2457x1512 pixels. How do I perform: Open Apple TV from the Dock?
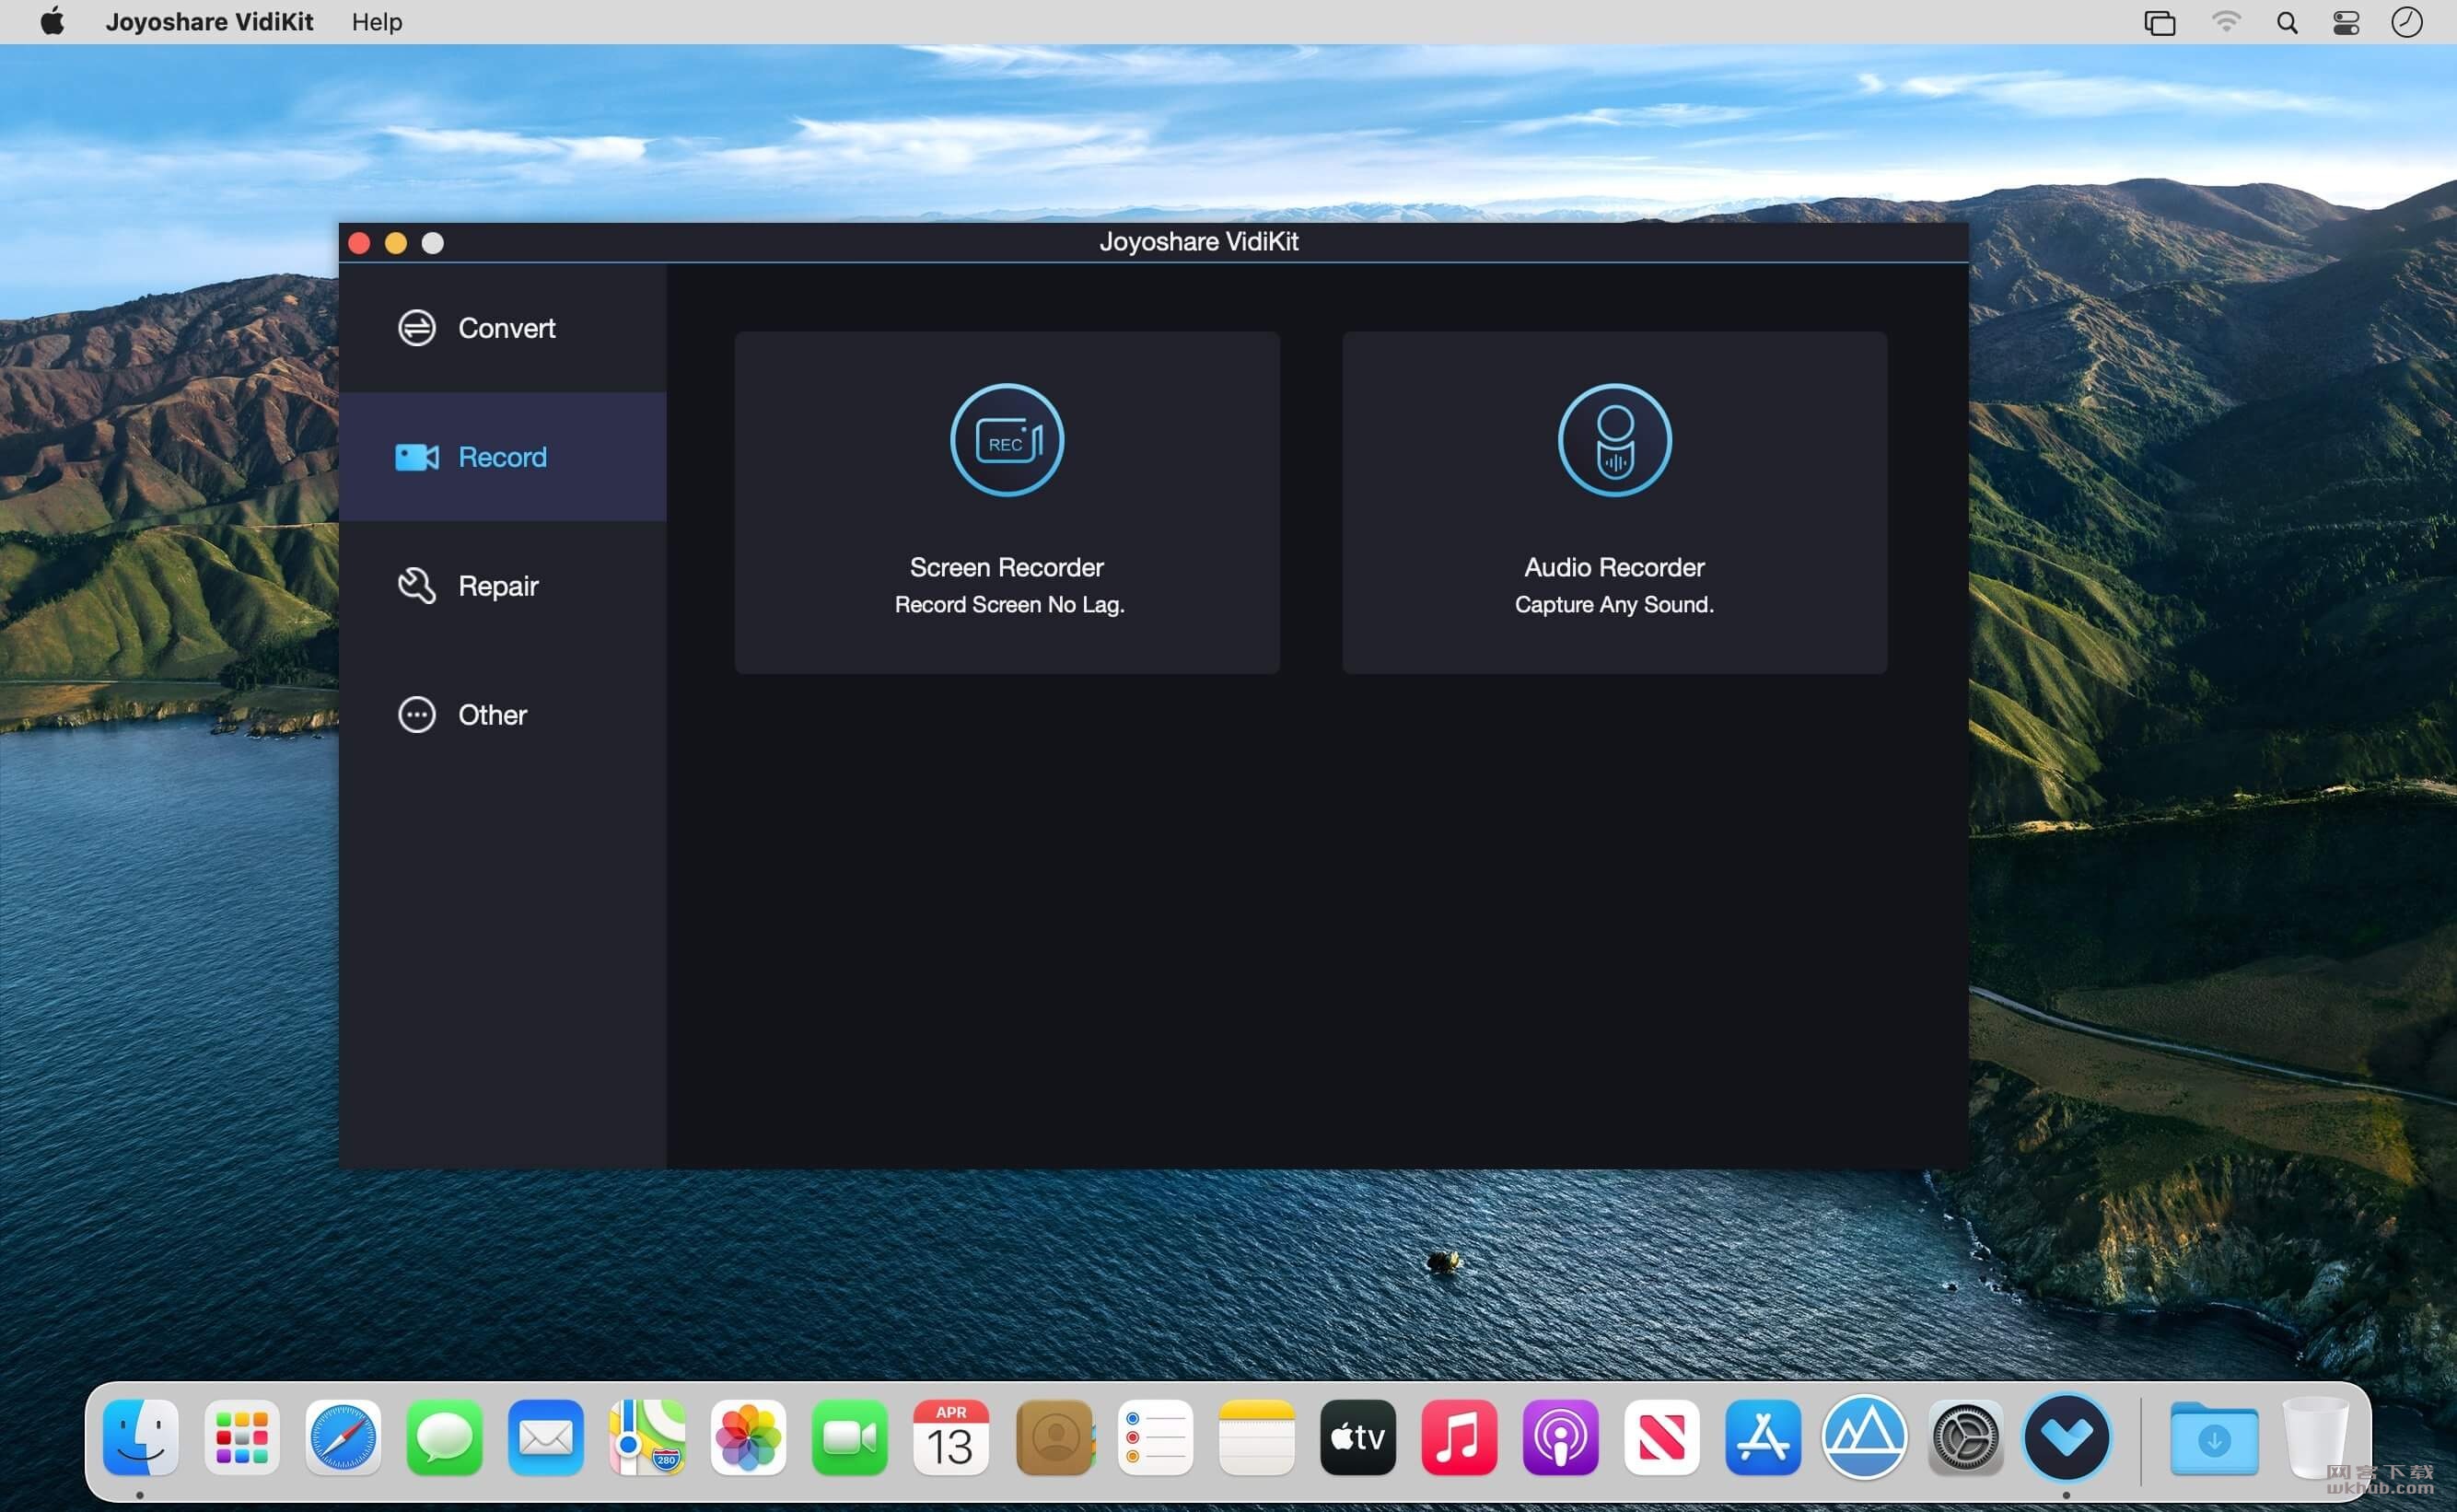(1358, 1437)
